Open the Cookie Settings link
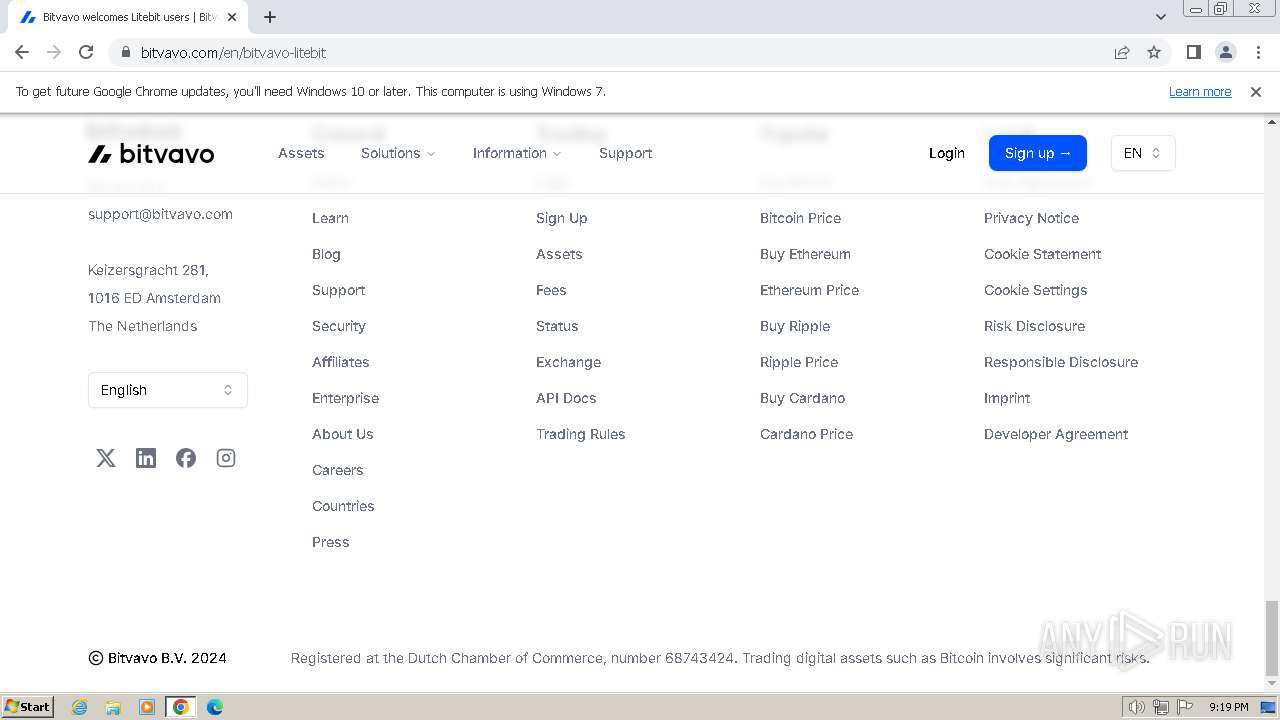This screenshot has height=720, width=1280. coord(1036,290)
